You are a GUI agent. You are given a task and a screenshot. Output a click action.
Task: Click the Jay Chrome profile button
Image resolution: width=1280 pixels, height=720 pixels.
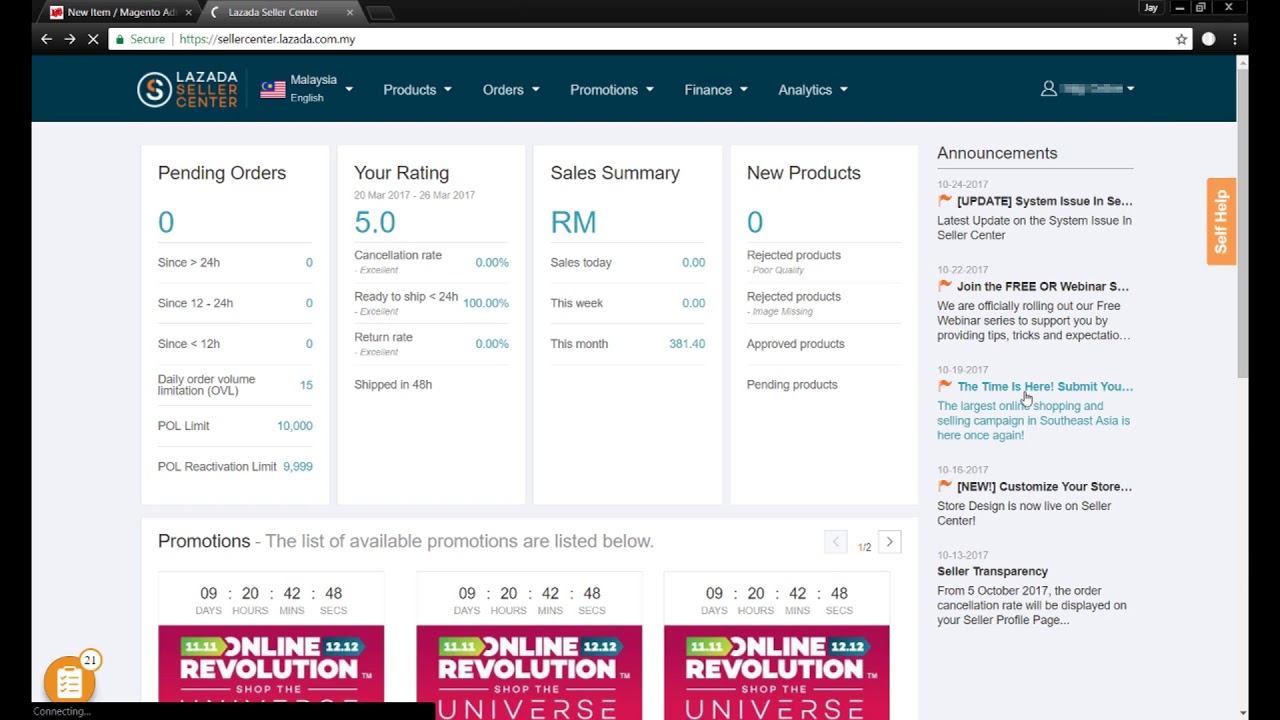(1151, 8)
